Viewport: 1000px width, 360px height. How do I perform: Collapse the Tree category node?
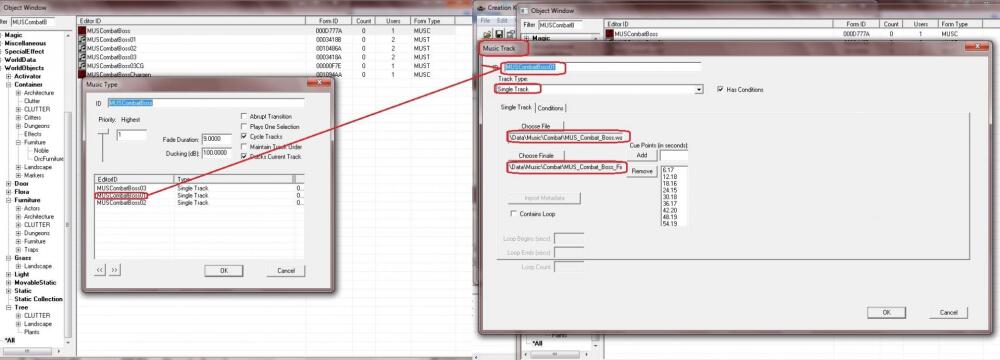9,307
